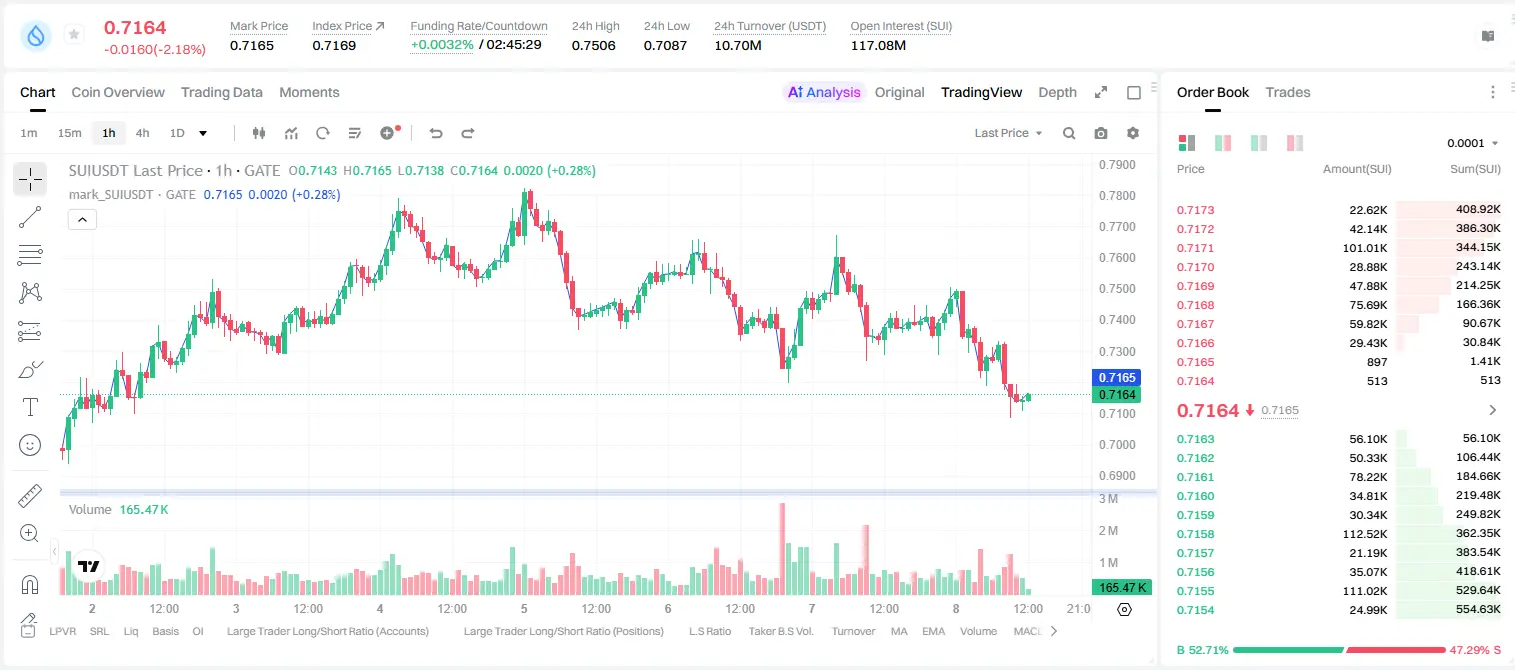Select the Text annotation tool
Viewport: 1515px width, 670px height.
[x=30, y=407]
